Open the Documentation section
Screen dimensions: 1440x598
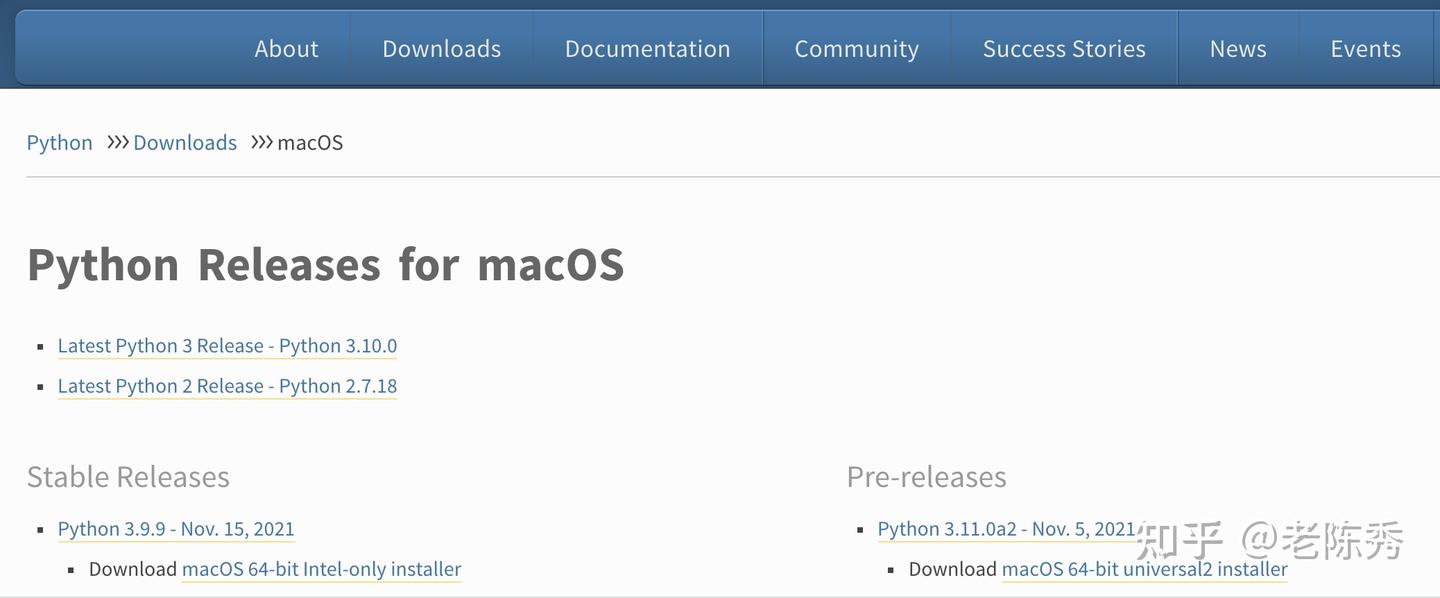(647, 47)
